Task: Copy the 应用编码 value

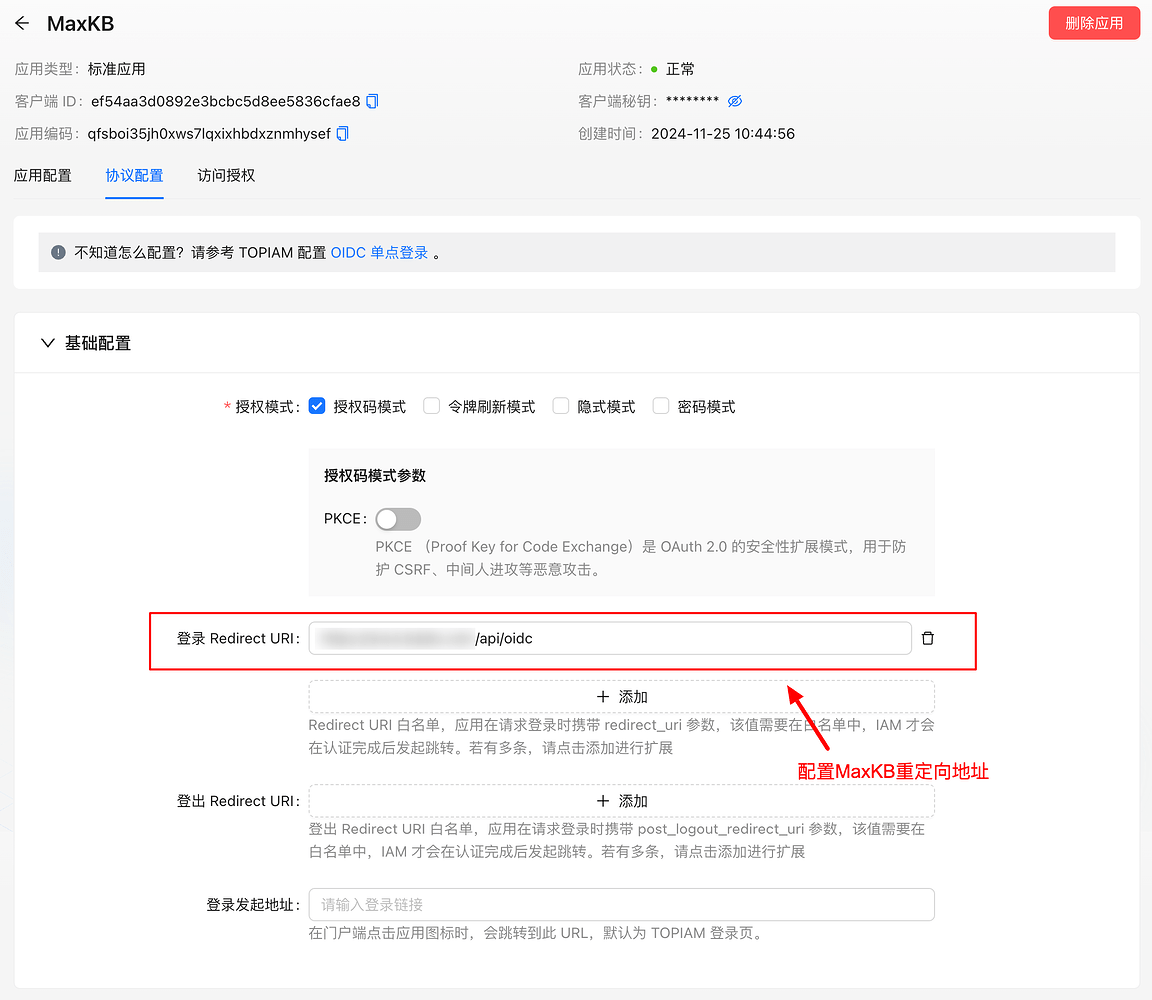Action: coord(342,132)
